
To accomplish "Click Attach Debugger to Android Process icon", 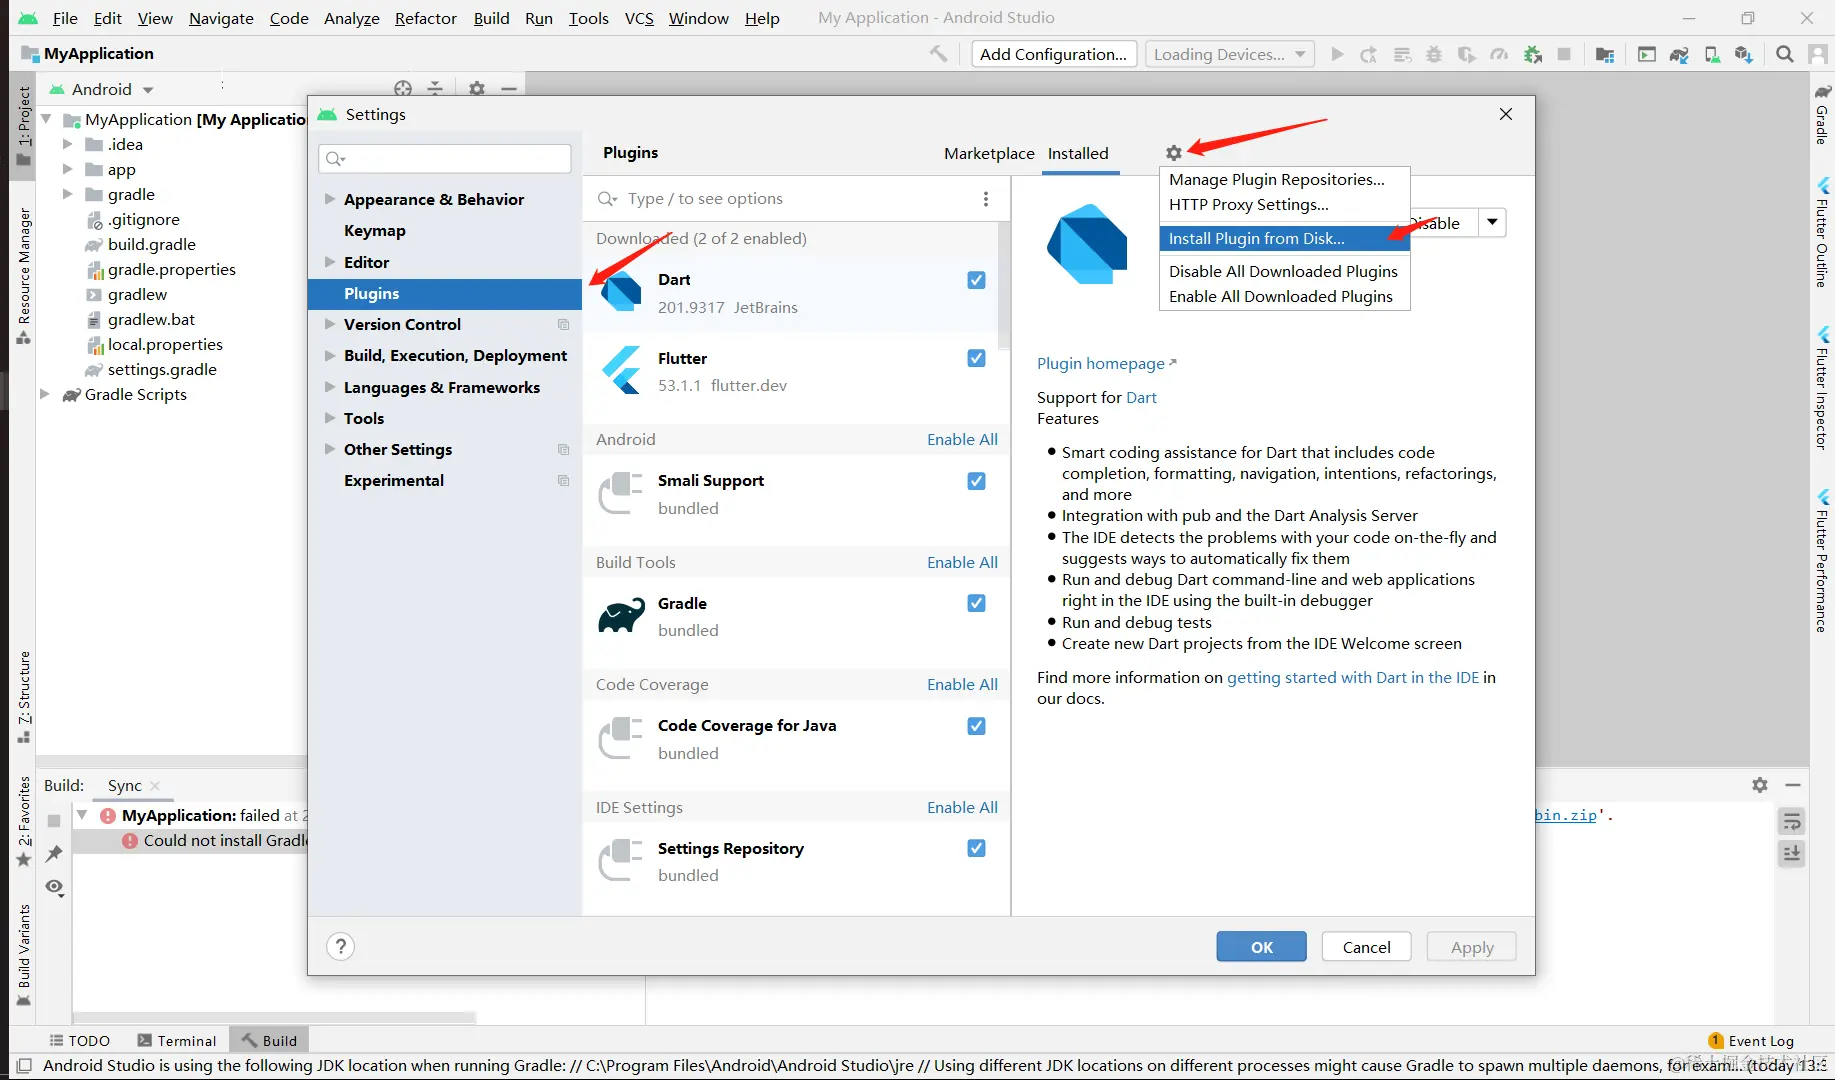I will (1532, 54).
